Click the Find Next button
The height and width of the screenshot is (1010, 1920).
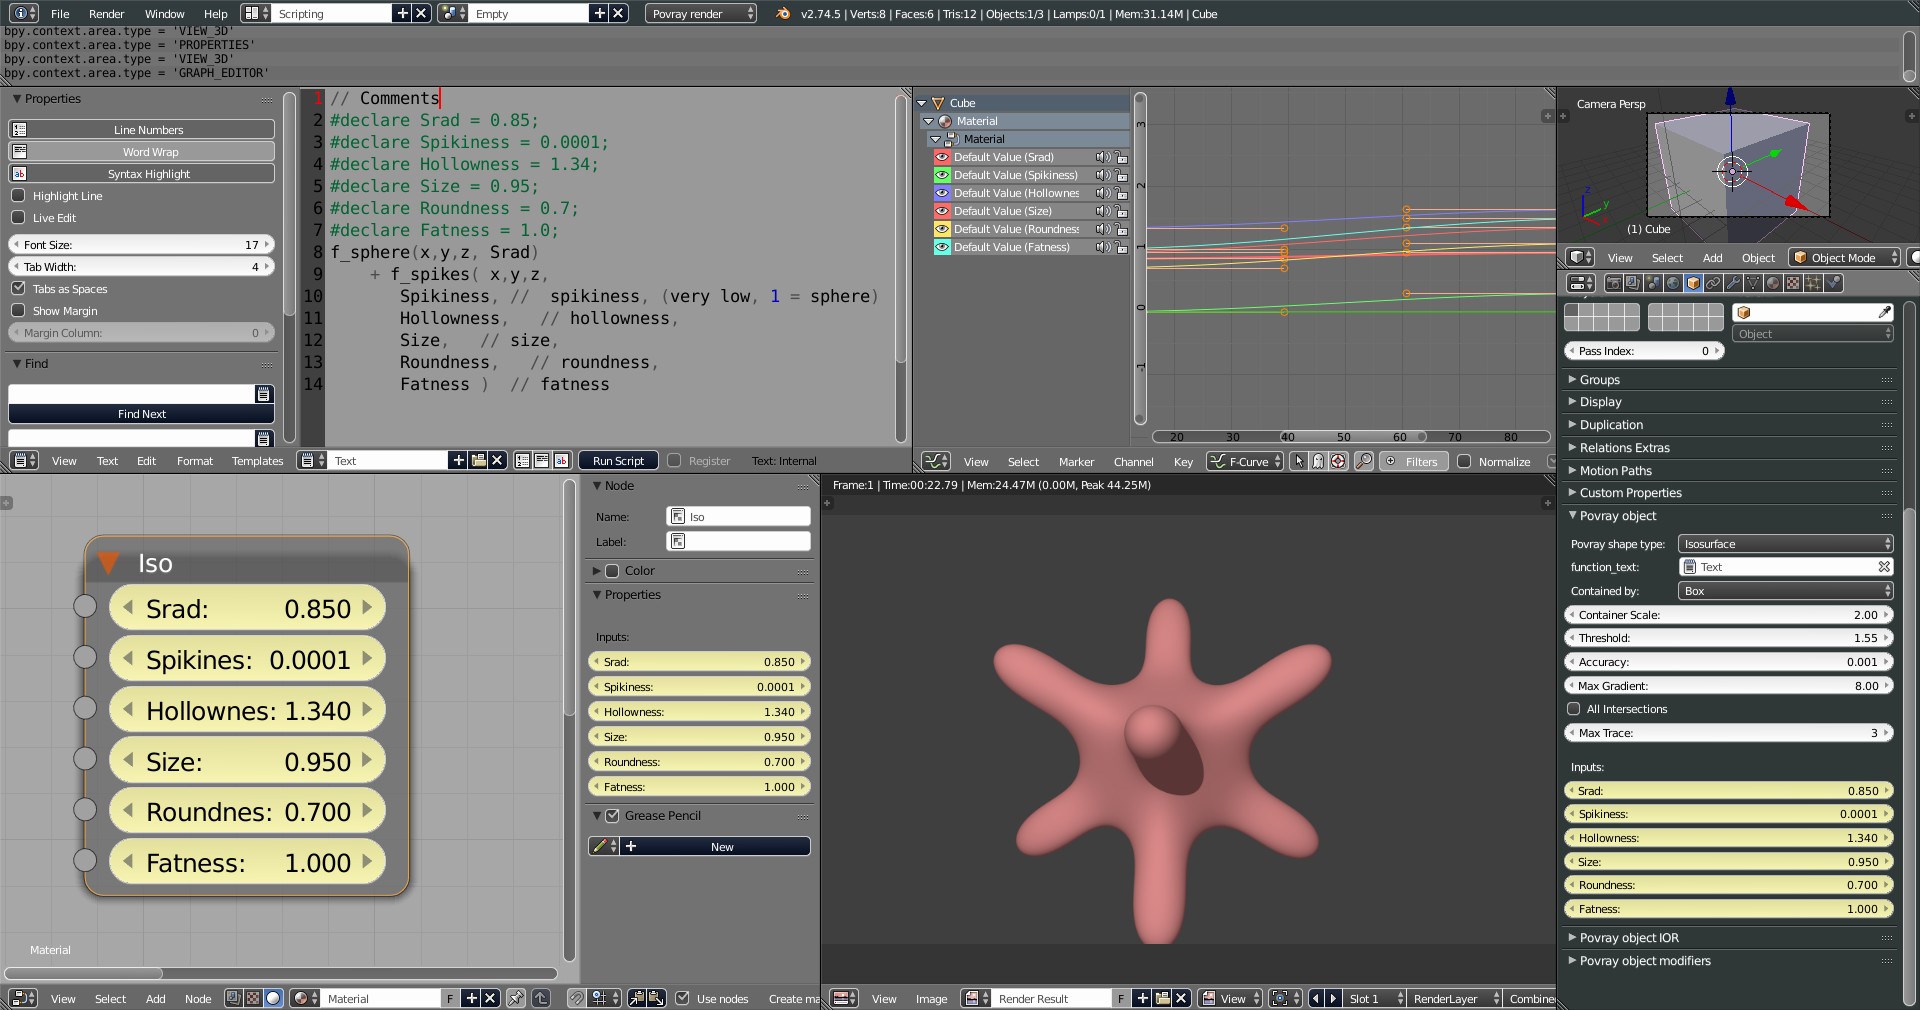coord(141,414)
